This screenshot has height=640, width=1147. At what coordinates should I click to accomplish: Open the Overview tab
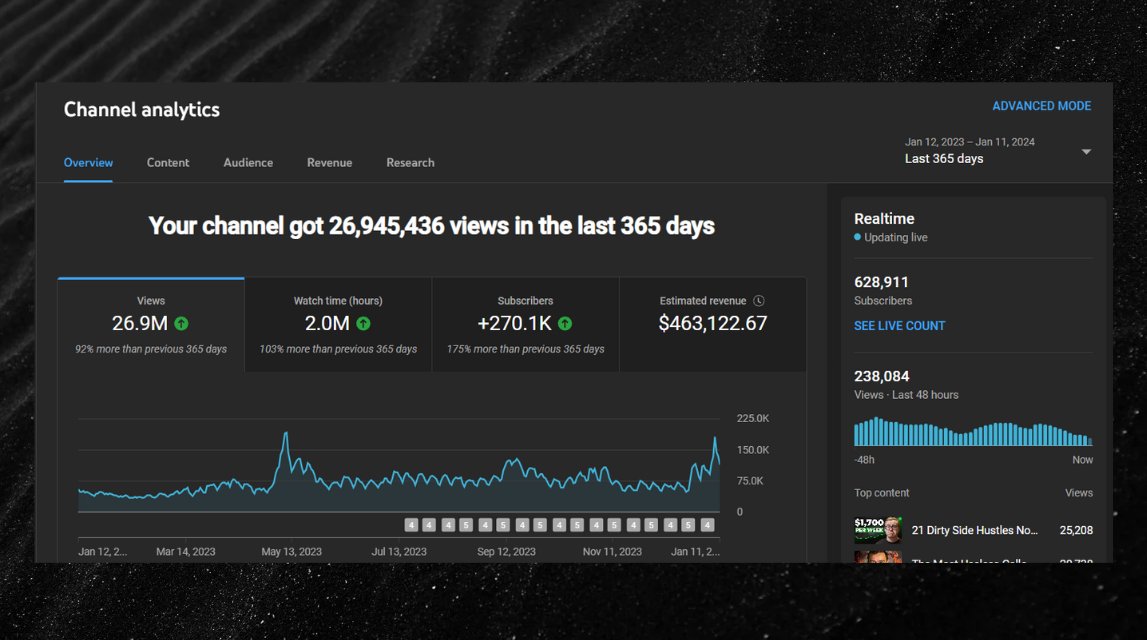pos(88,162)
